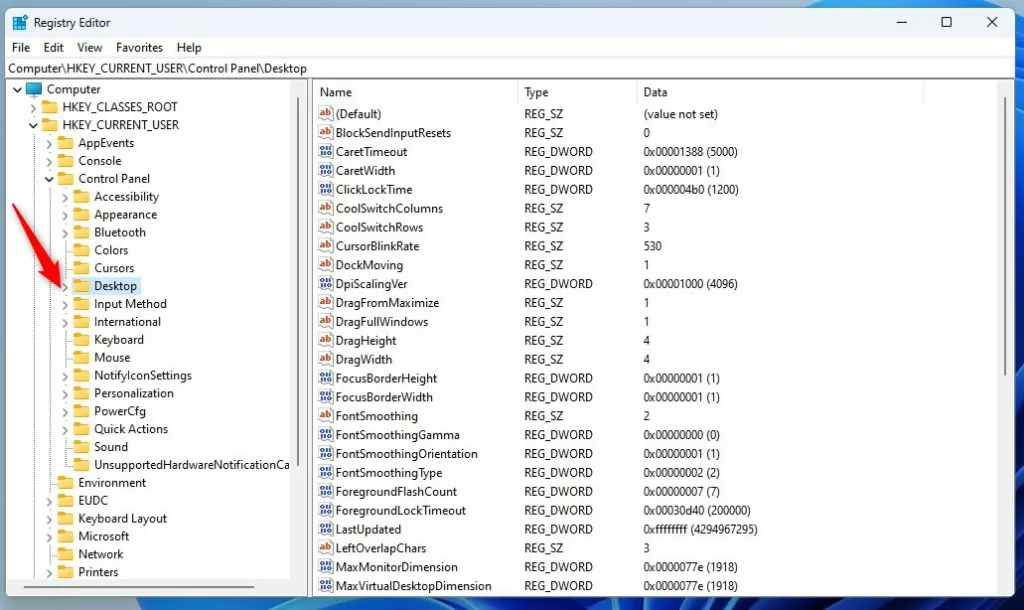Expand the HKEY_CLASSES_ROOT key
The width and height of the screenshot is (1024, 610).
(x=33, y=107)
